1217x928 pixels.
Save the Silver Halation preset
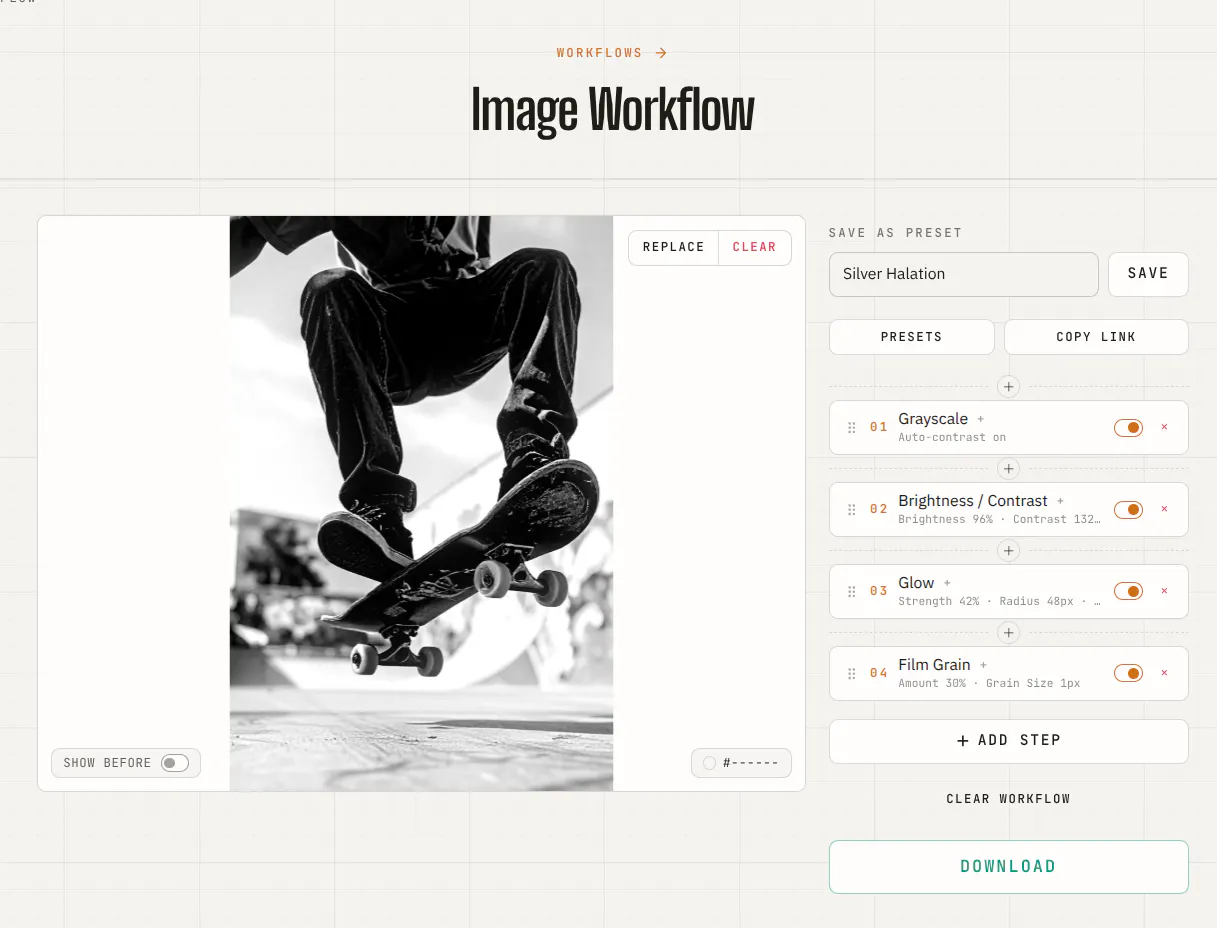[x=1148, y=274]
